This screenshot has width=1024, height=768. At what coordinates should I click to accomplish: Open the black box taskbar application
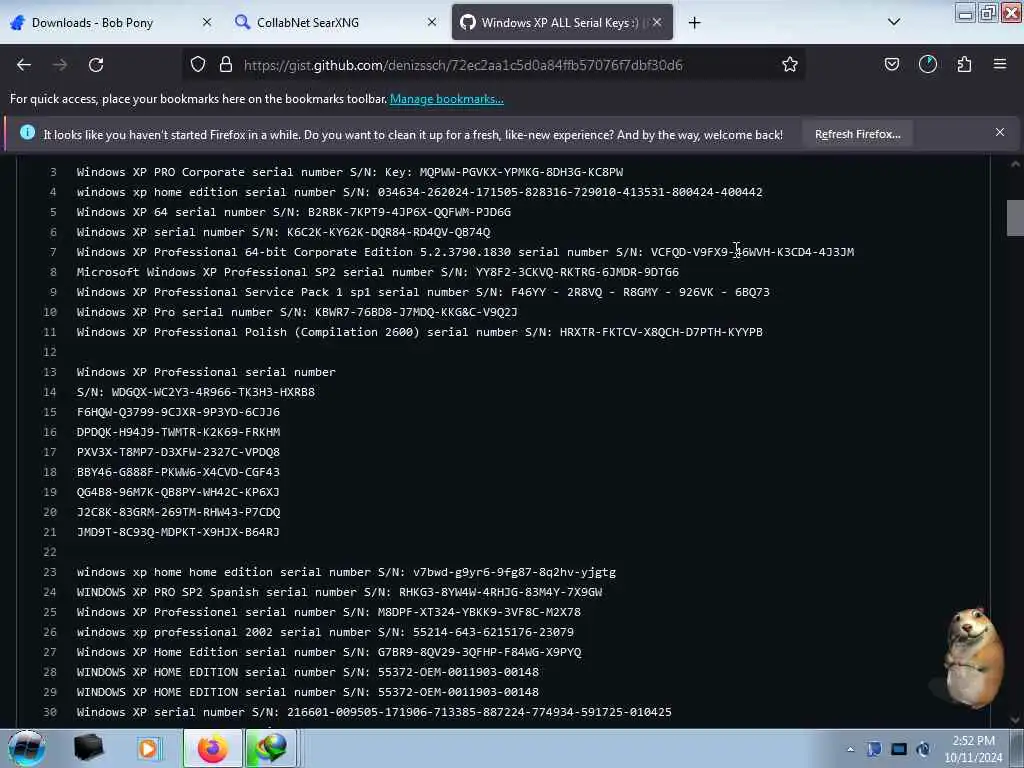(x=88, y=748)
